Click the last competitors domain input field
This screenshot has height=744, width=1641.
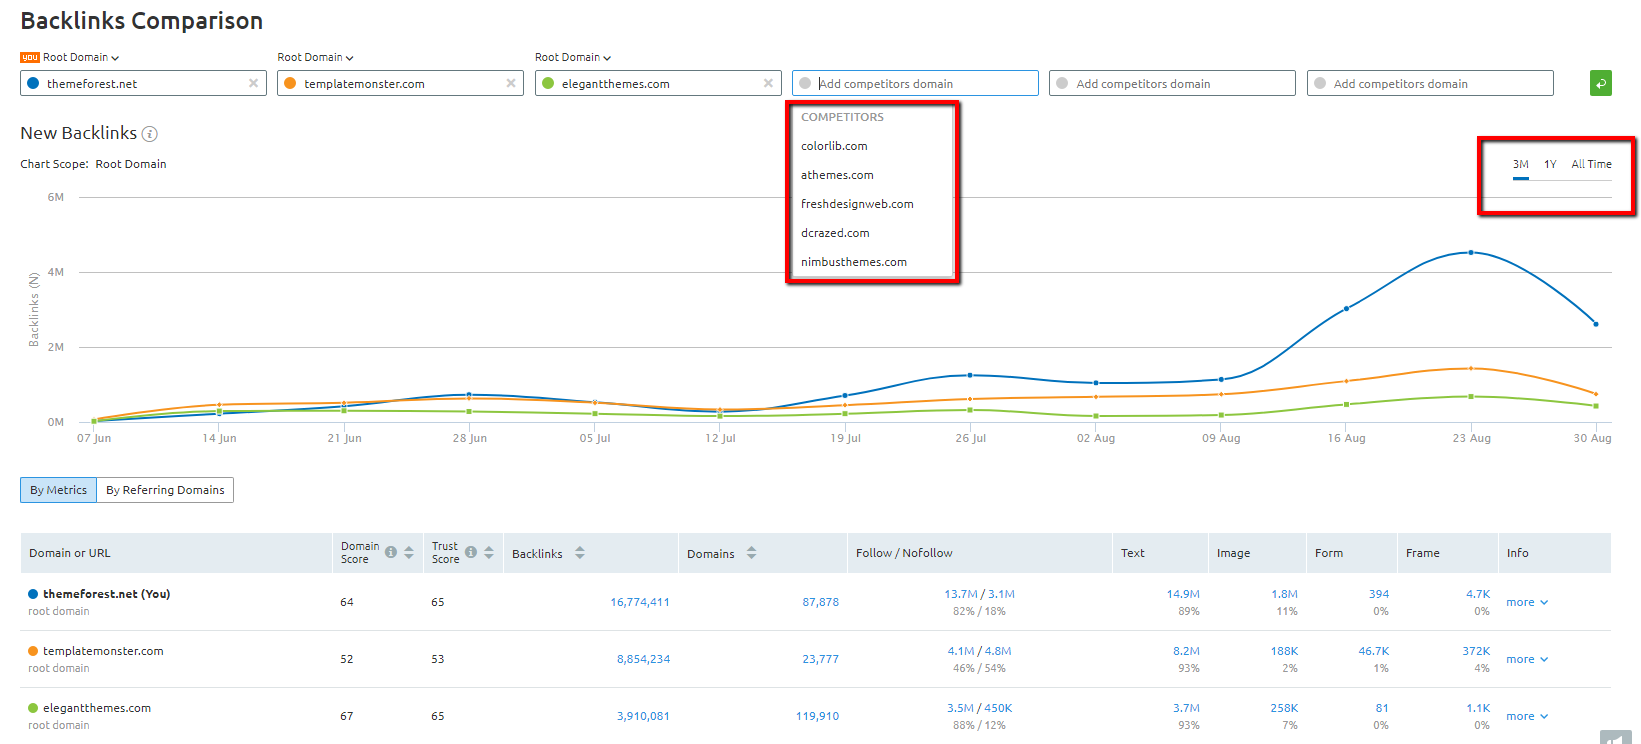[x=1430, y=83]
